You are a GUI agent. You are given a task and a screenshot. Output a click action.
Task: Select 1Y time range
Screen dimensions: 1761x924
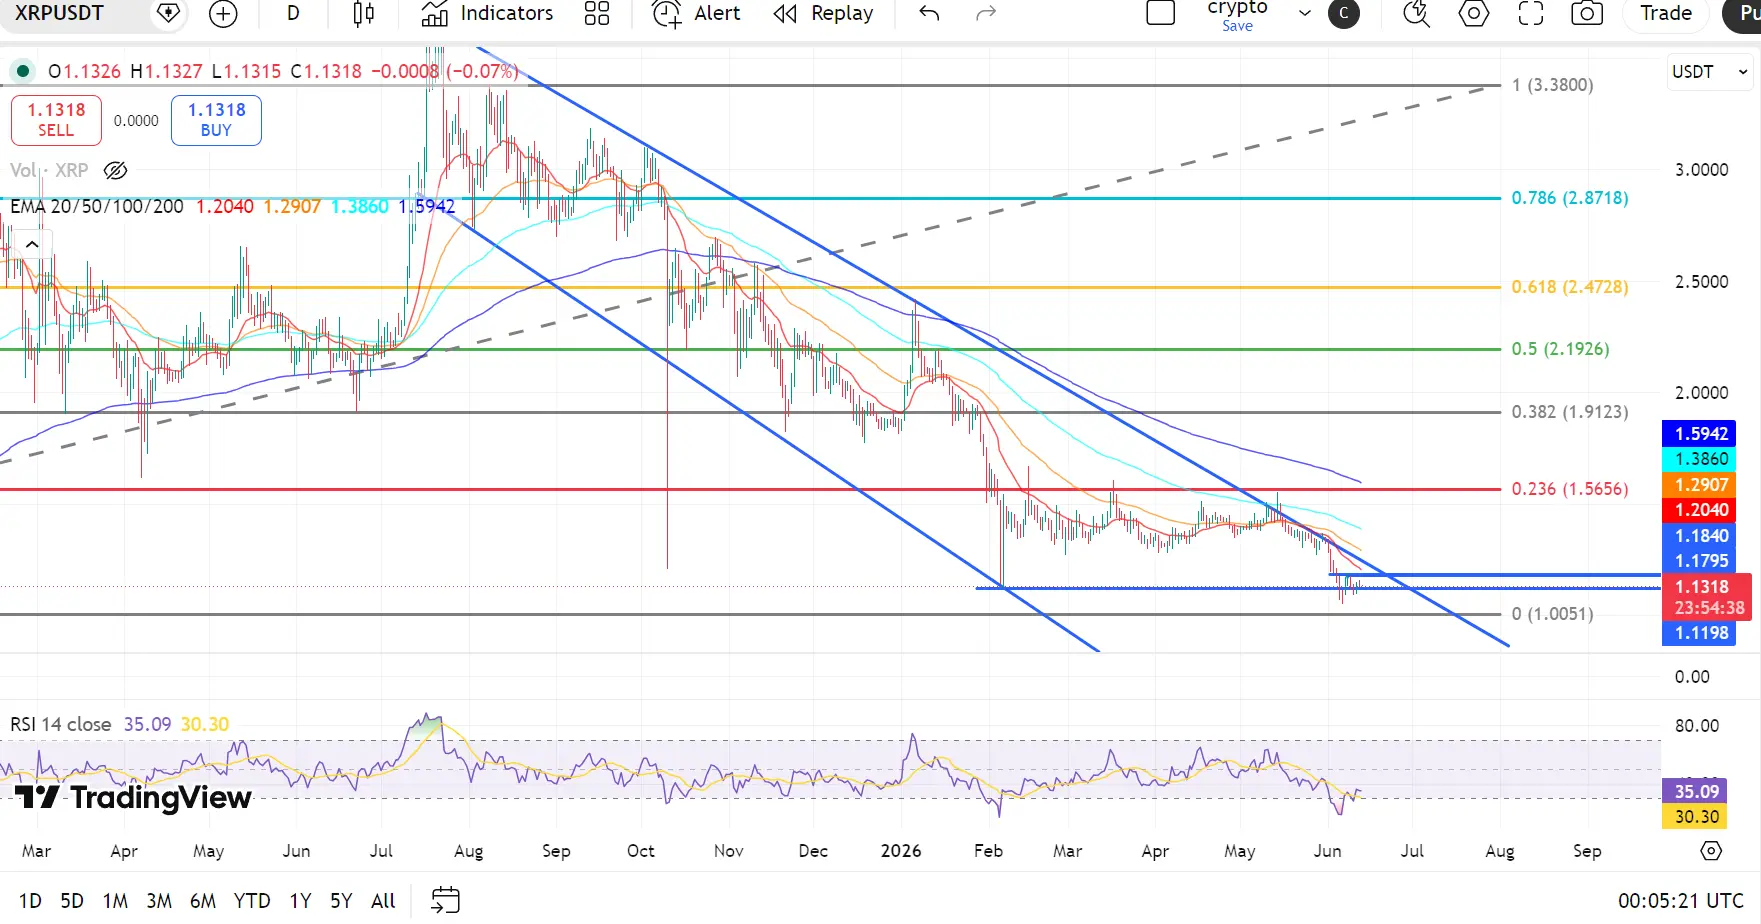click(300, 901)
